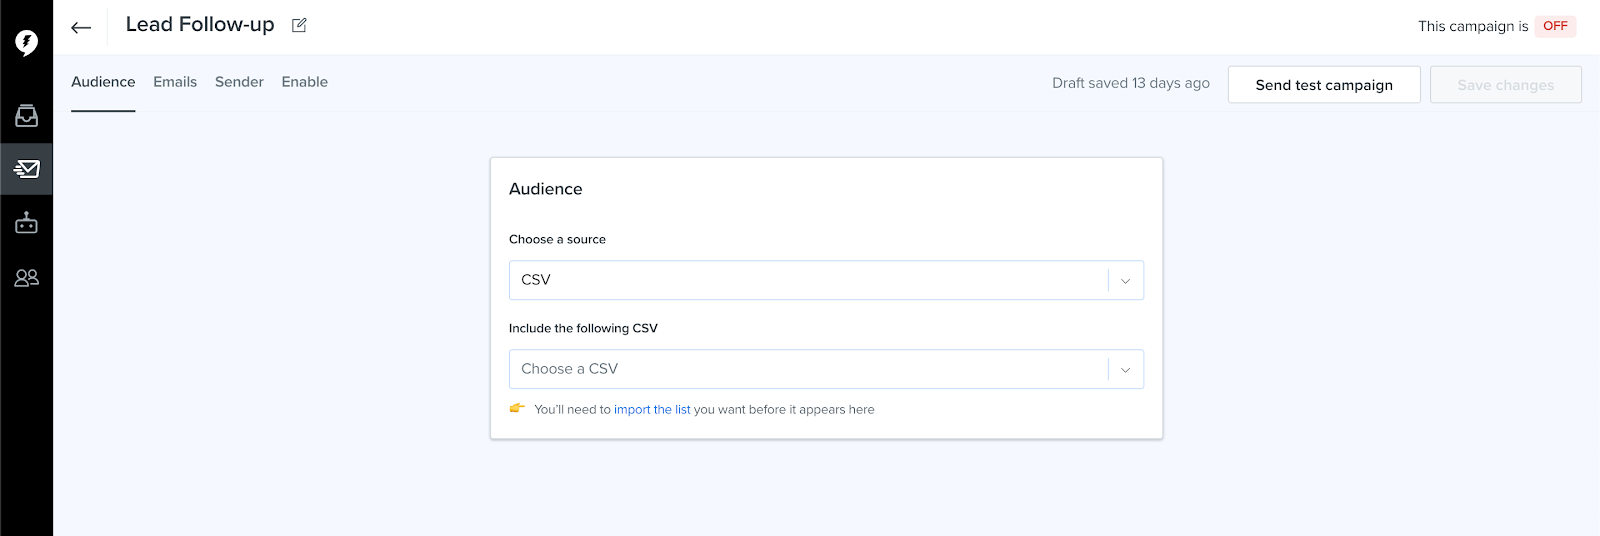1600x536 pixels.
Task: Switch to the Sender tab
Action: pyautogui.click(x=239, y=82)
